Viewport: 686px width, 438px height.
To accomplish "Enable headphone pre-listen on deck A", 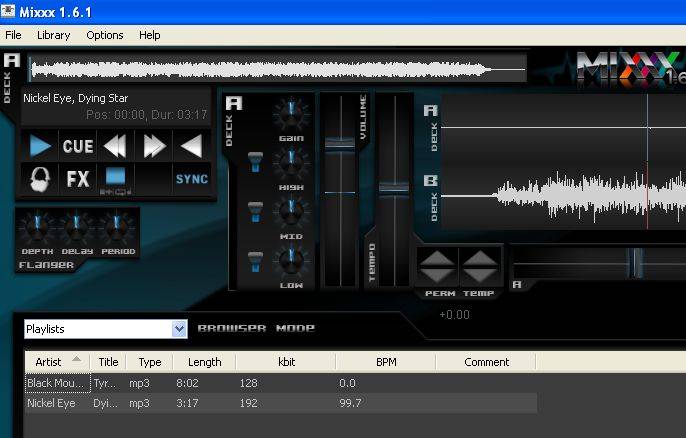I will pos(40,179).
